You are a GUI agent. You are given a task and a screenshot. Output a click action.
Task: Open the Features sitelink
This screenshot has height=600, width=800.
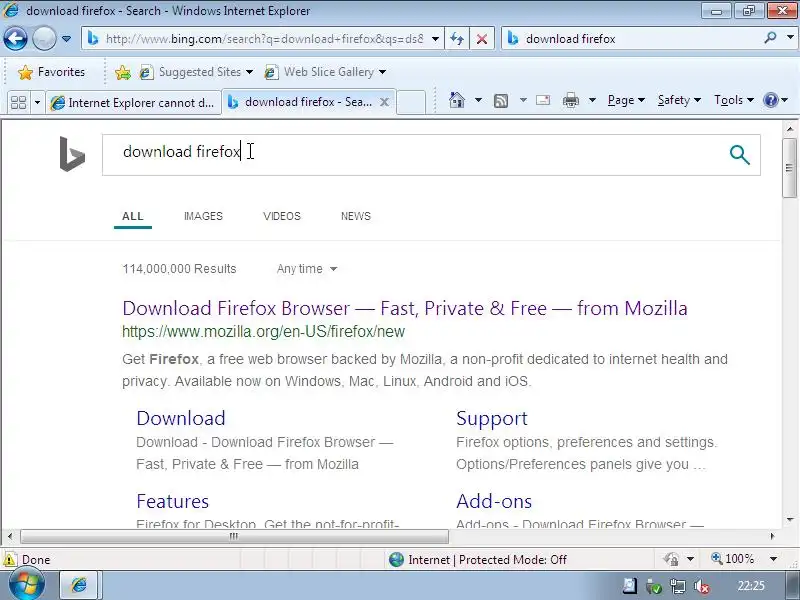pos(172,501)
